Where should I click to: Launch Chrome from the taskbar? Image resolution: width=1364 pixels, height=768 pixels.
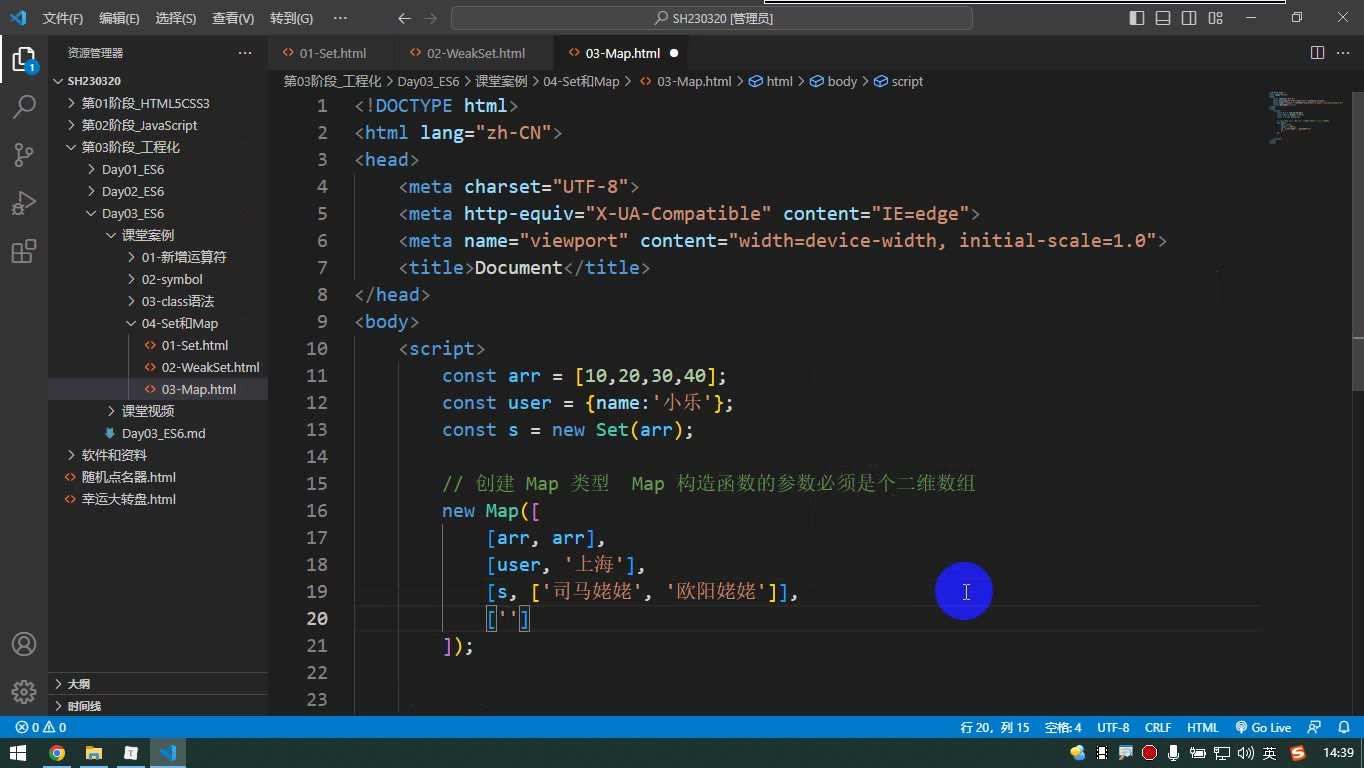click(57, 753)
